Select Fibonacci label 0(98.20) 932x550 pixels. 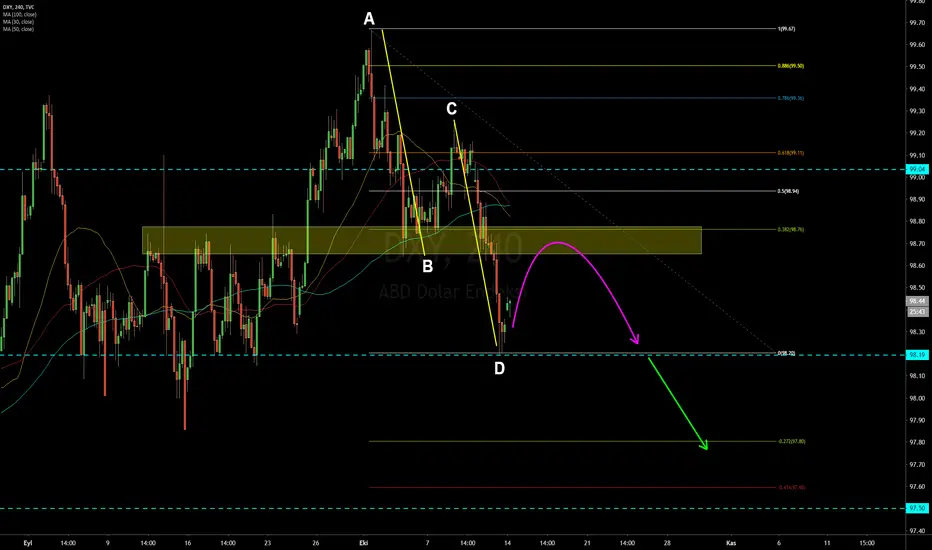[x=786, y=353]
